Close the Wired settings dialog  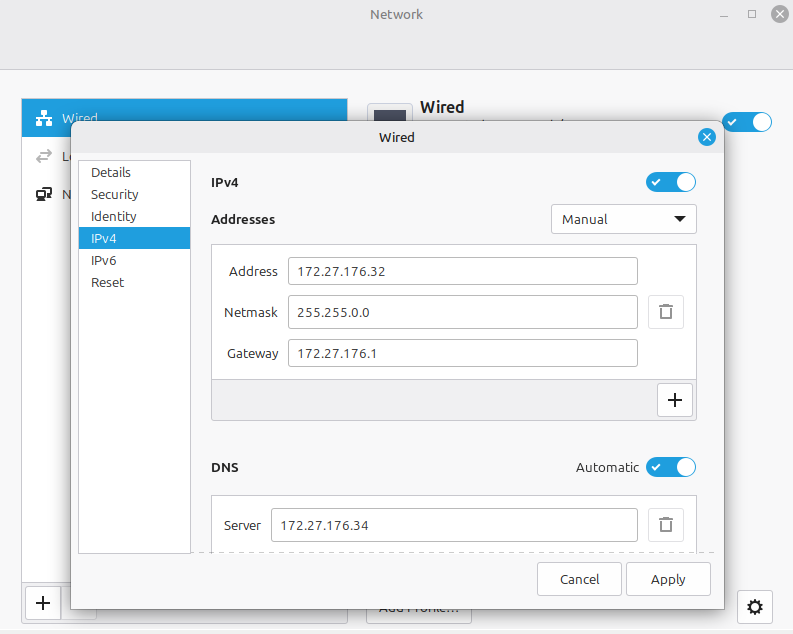pos(707,137)
